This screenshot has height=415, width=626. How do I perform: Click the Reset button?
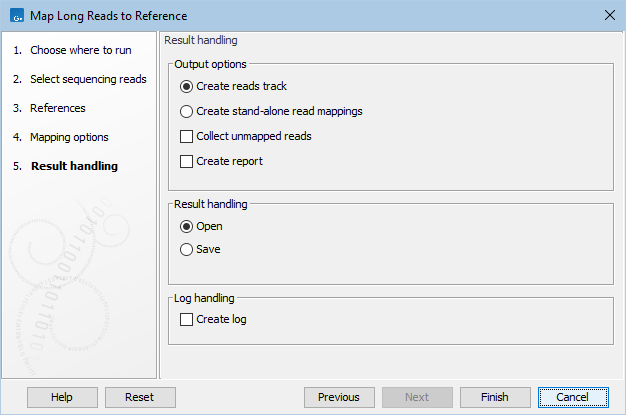[140, 397]
